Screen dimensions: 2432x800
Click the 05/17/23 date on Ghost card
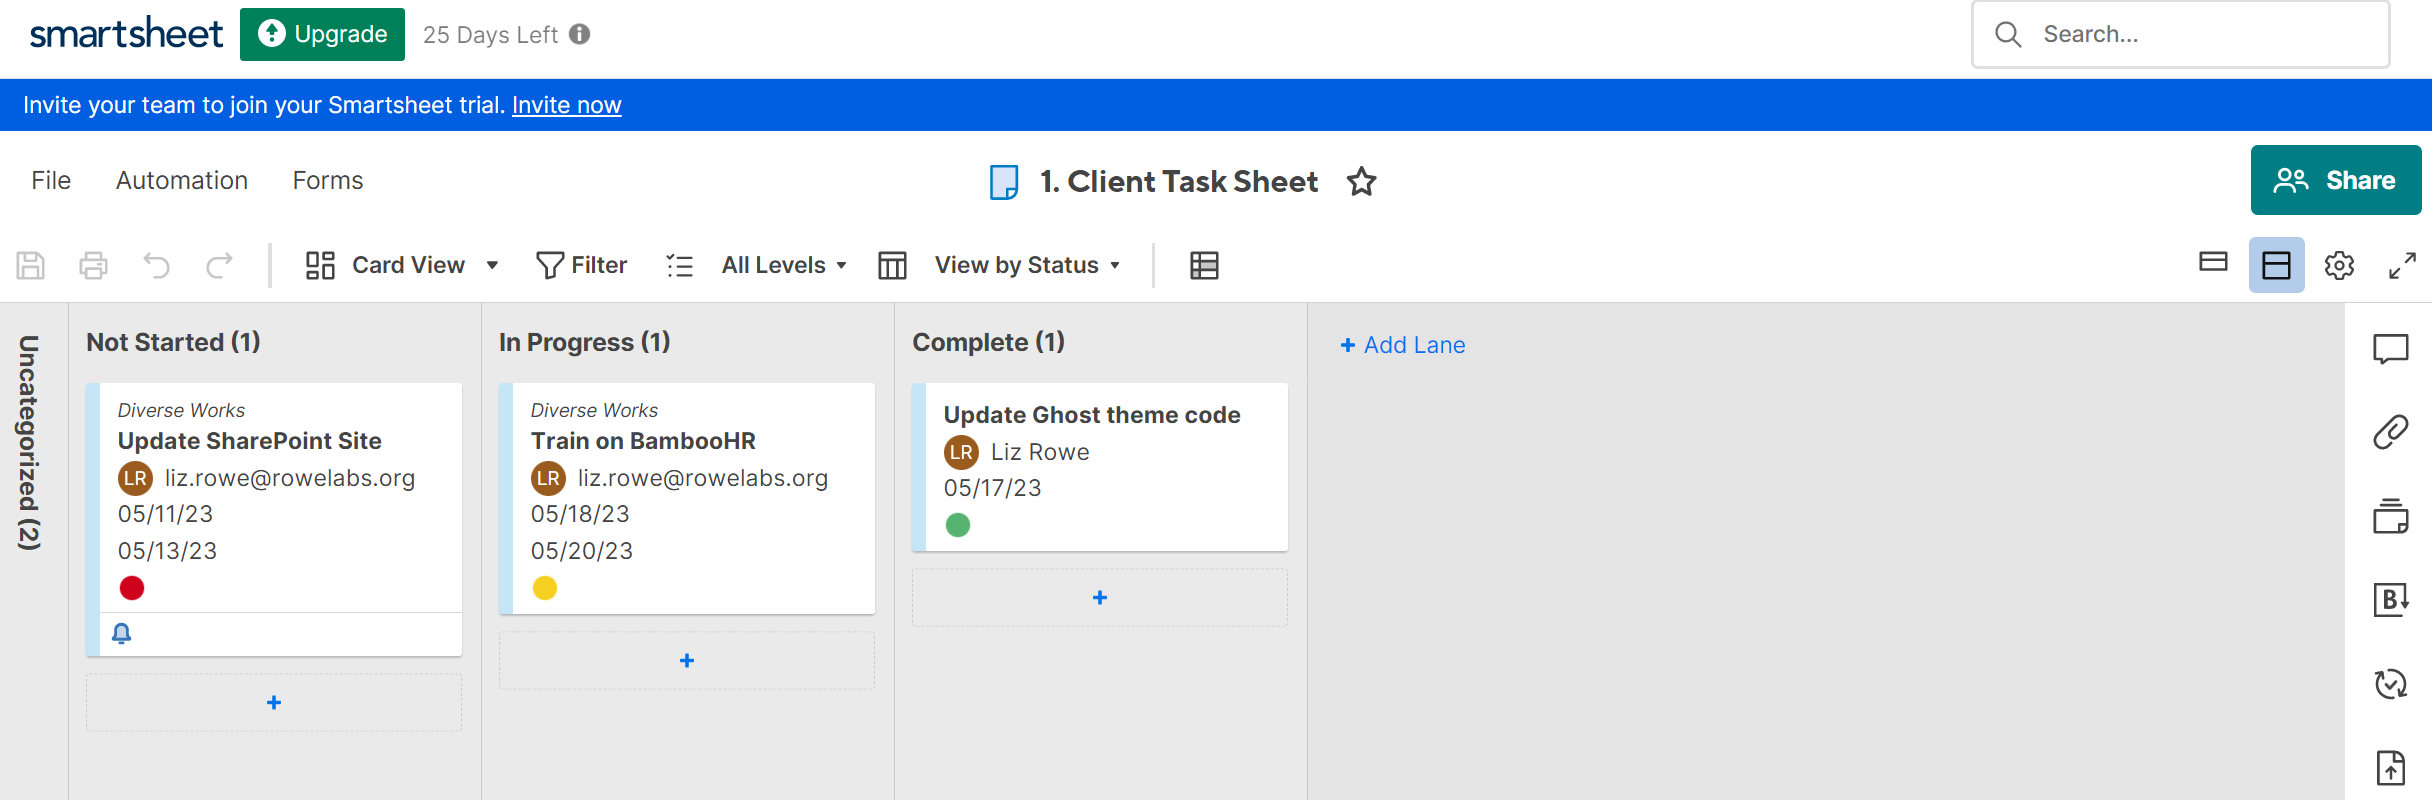(x=993, y=488)
